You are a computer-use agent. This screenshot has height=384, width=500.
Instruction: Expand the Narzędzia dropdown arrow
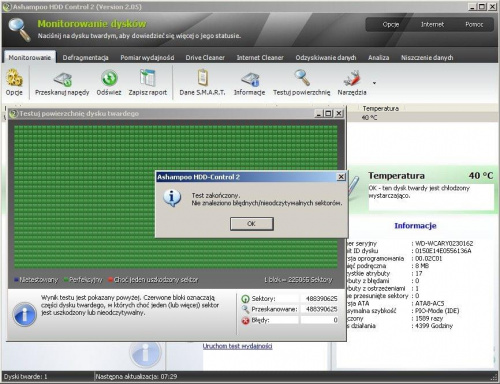coord(374,83)
